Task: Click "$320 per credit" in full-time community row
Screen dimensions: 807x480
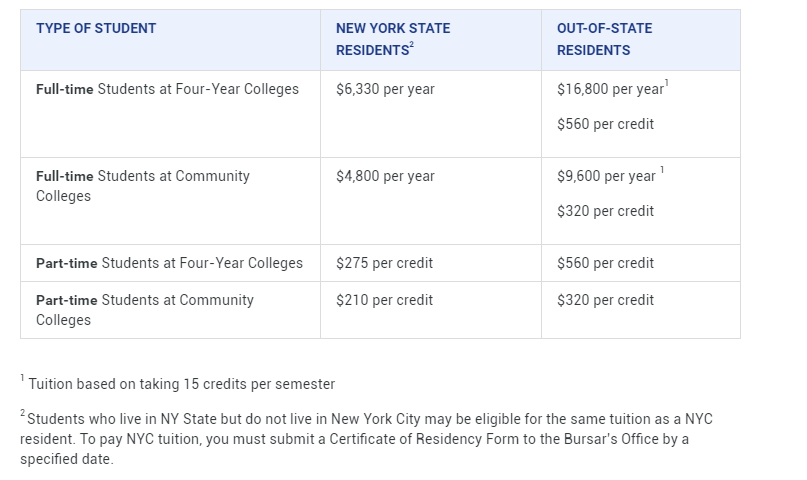Action: coord(605,211)
